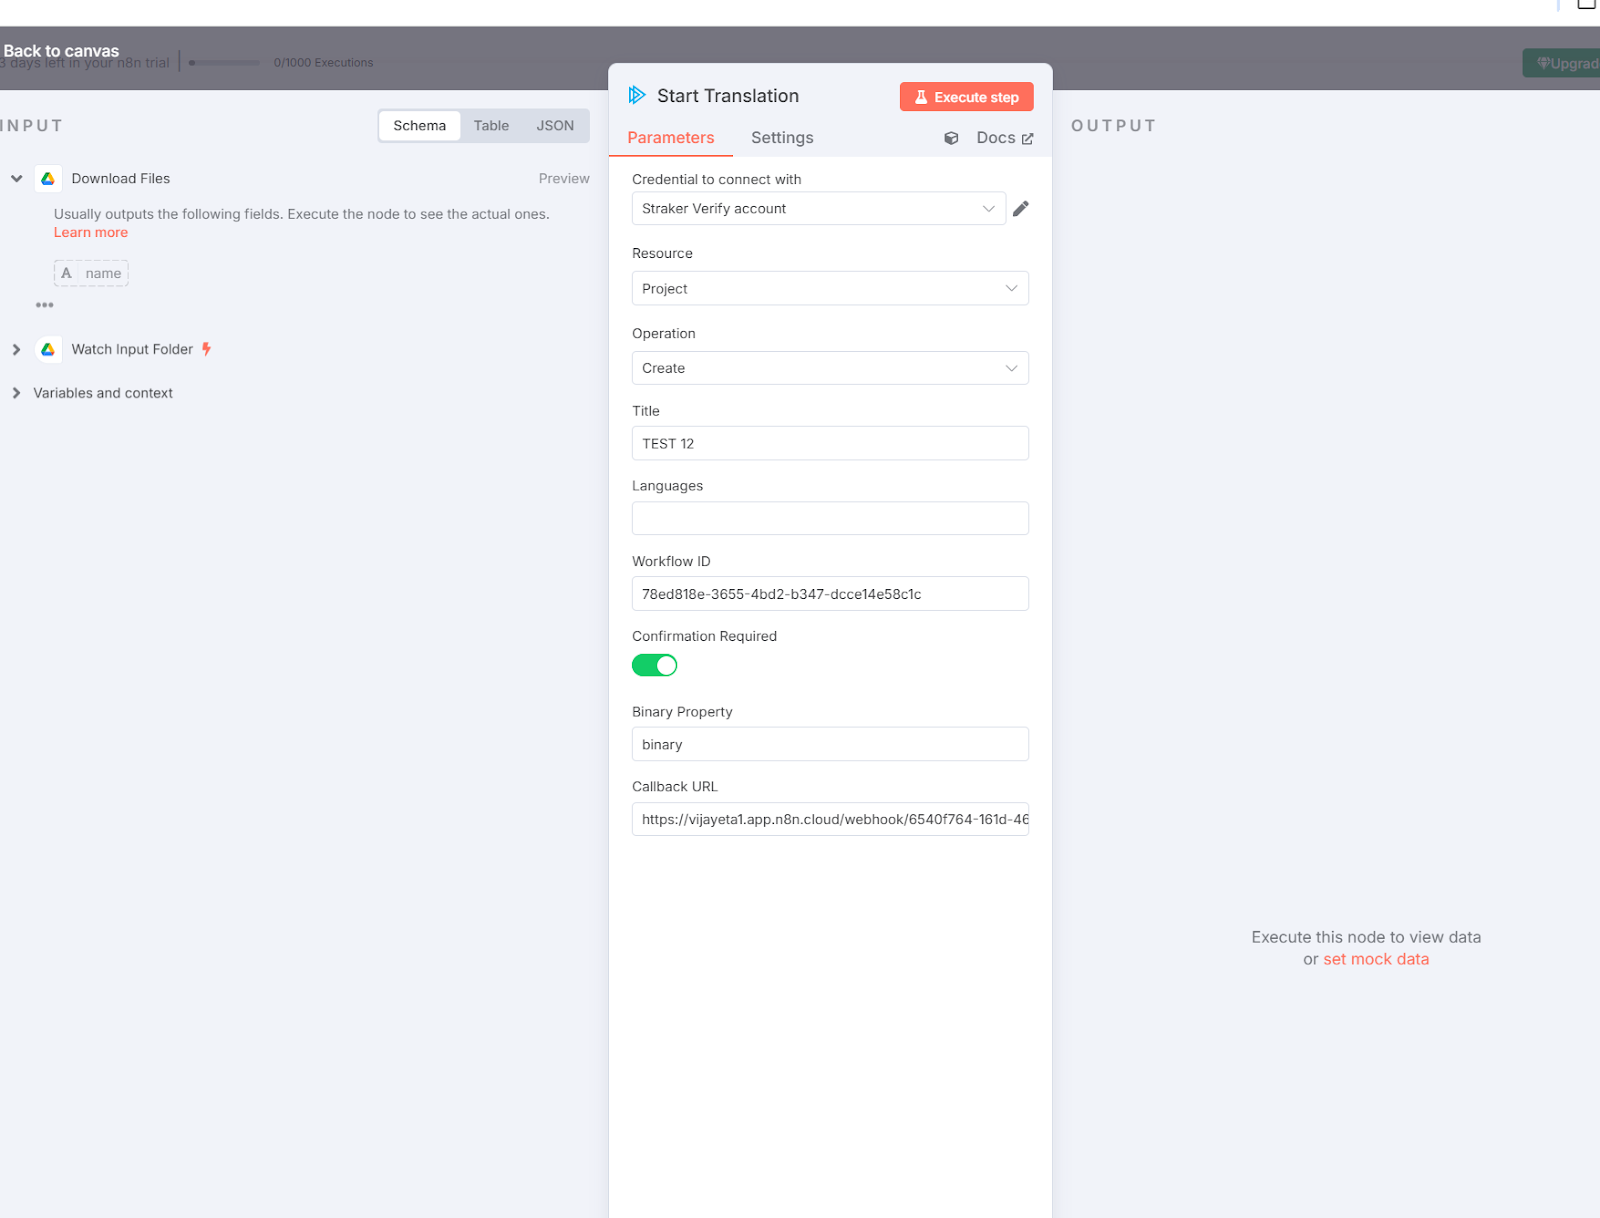Click the executions usage progress bar
Viewport: 1600px width, 1218px height.
pyautogui.click(x=224, y=63)
